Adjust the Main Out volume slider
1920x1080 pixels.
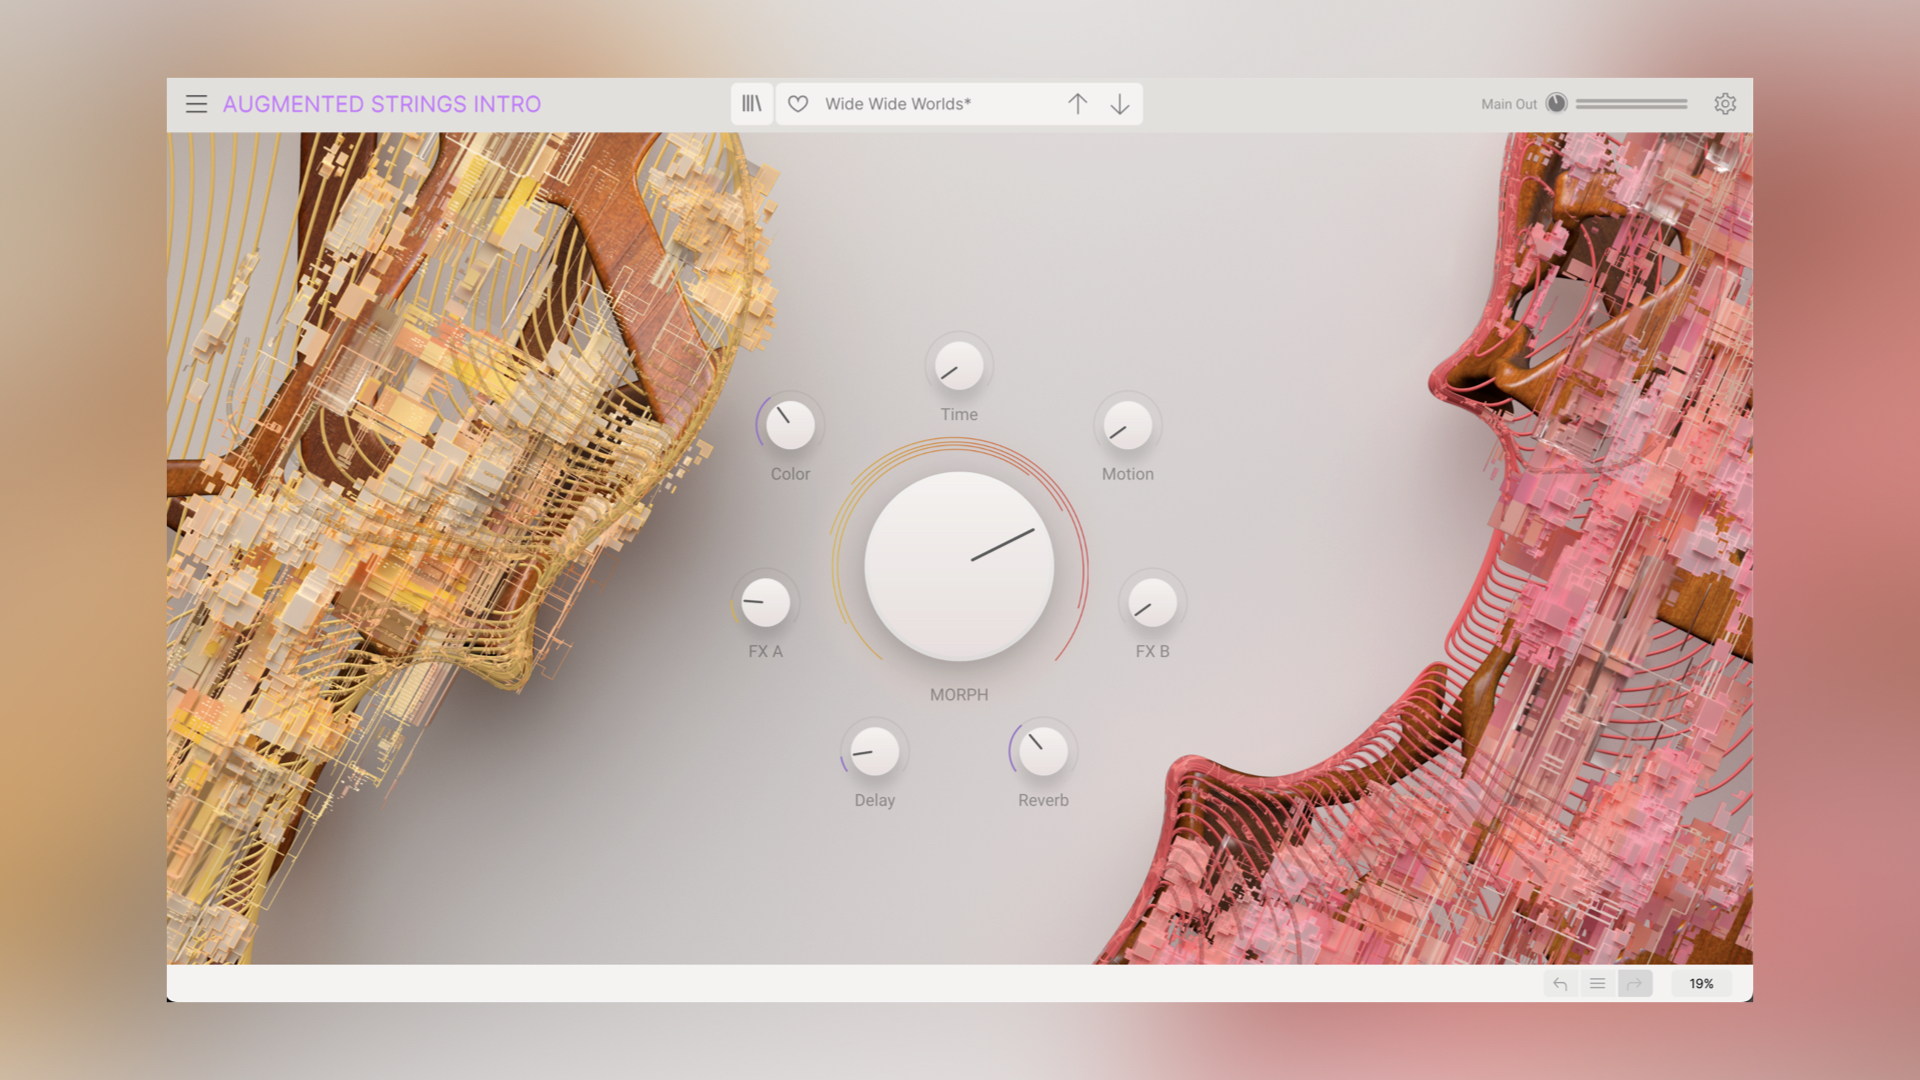point(1630,103)
